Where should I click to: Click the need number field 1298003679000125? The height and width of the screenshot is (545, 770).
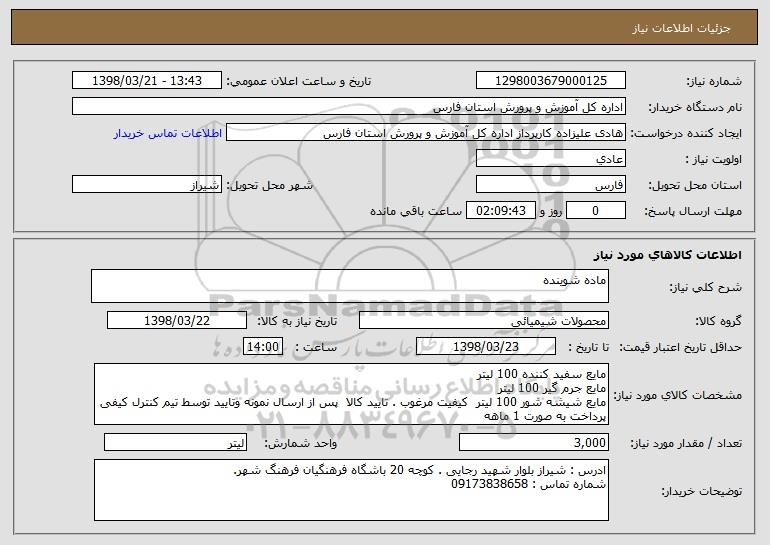pos(550,81)
